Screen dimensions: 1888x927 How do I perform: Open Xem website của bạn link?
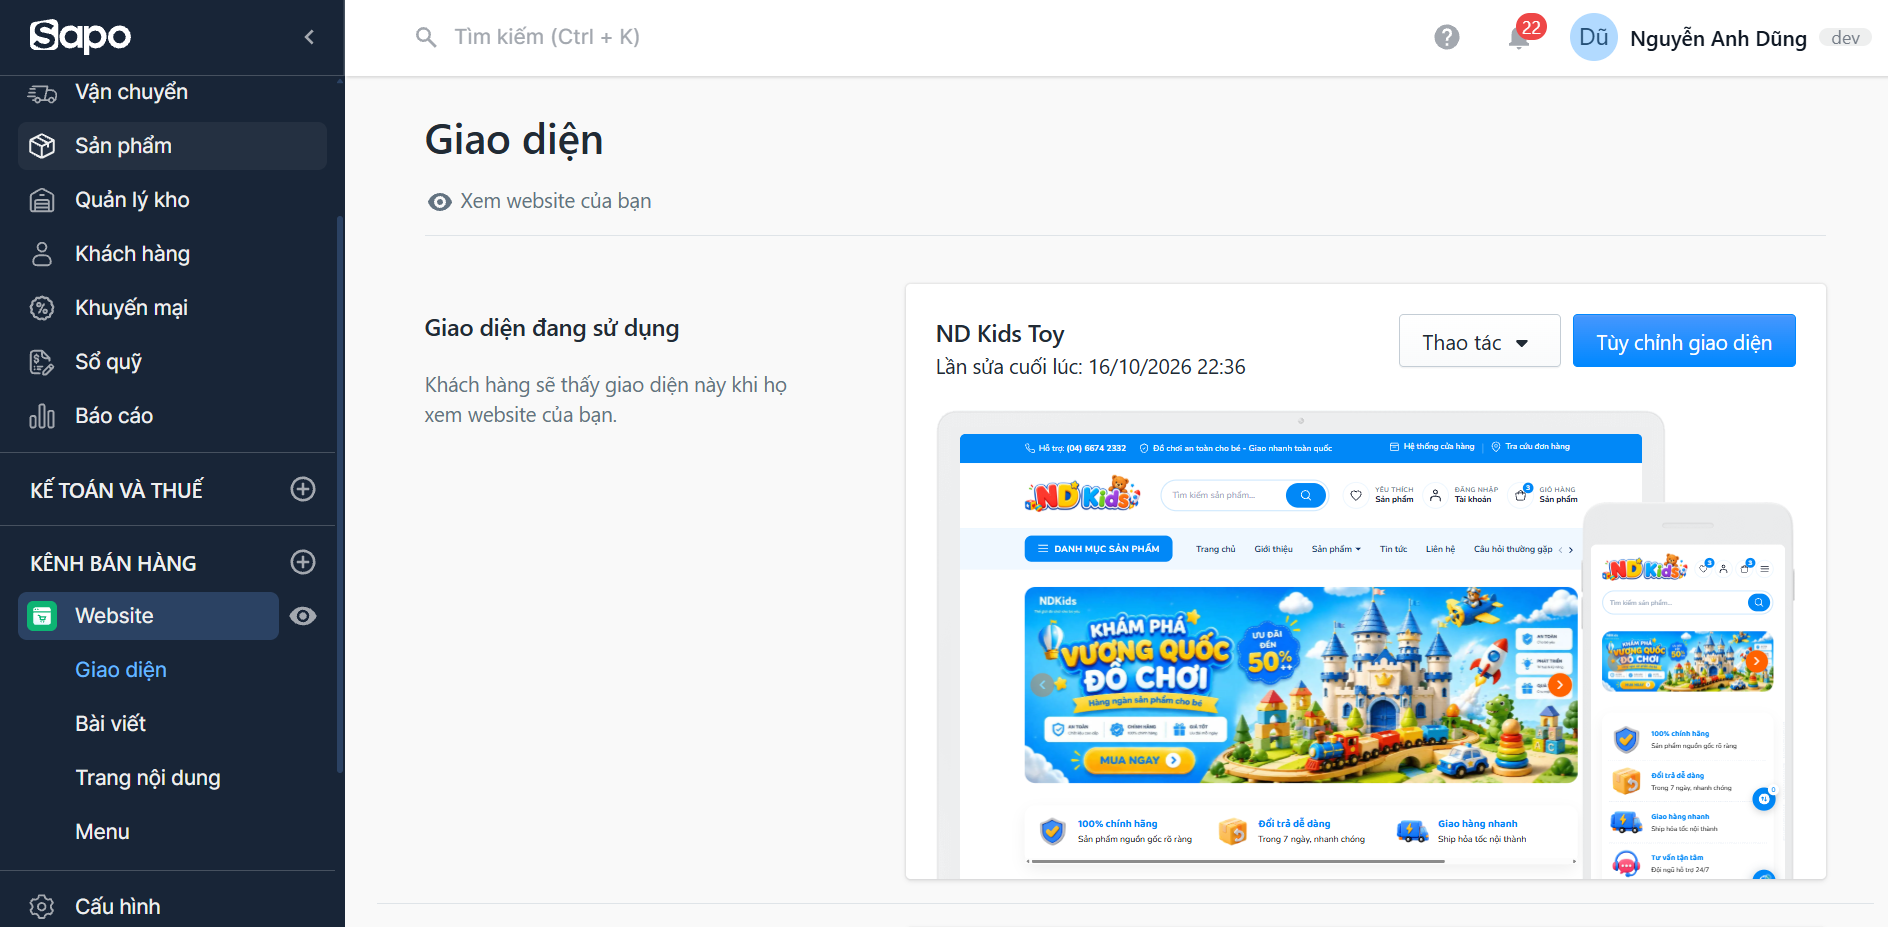540,201
